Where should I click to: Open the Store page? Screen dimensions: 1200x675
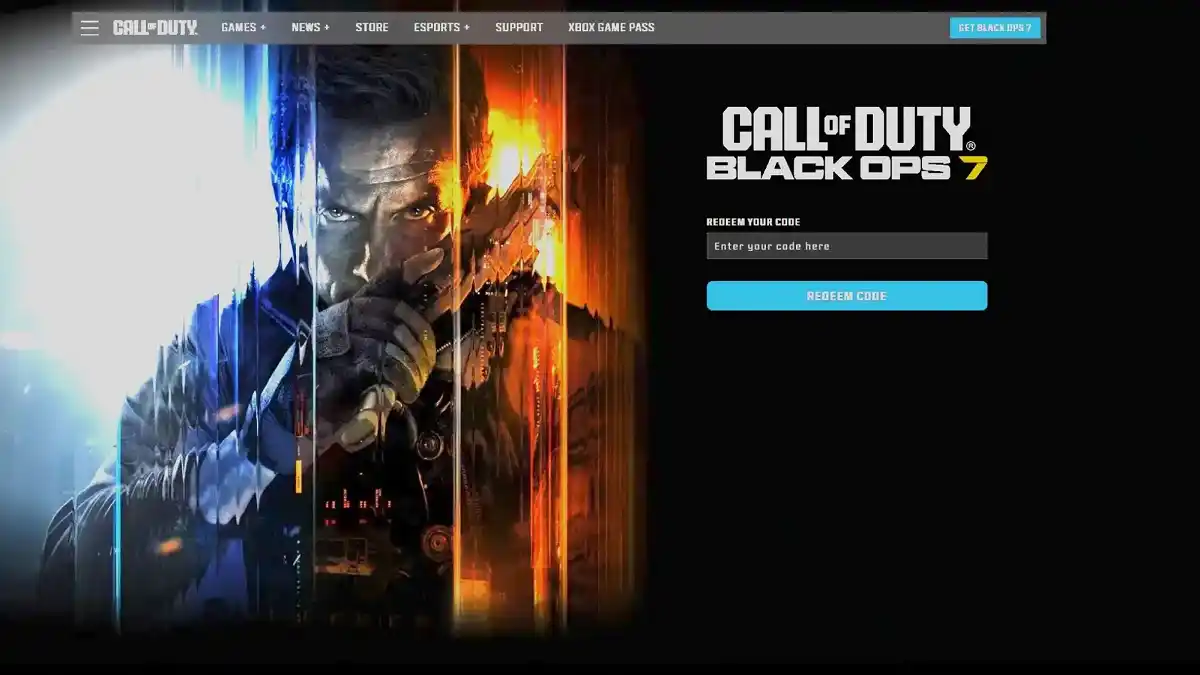372,28
